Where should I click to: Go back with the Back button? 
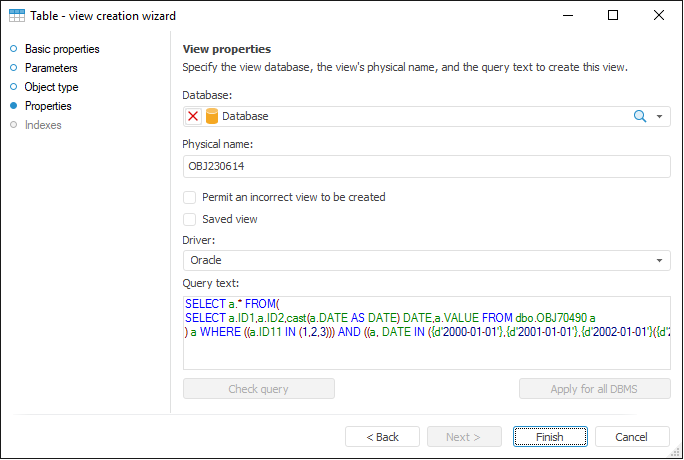pos(382,437)
